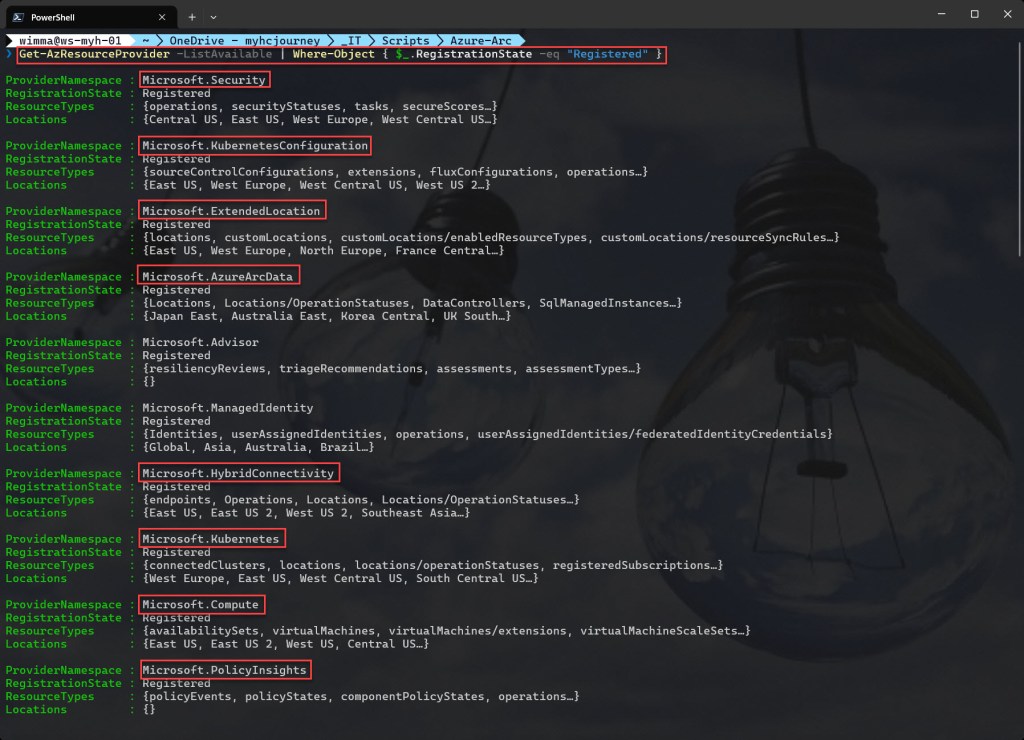Open a new terminal tab
1024x740 pixels.
point(192,16)
